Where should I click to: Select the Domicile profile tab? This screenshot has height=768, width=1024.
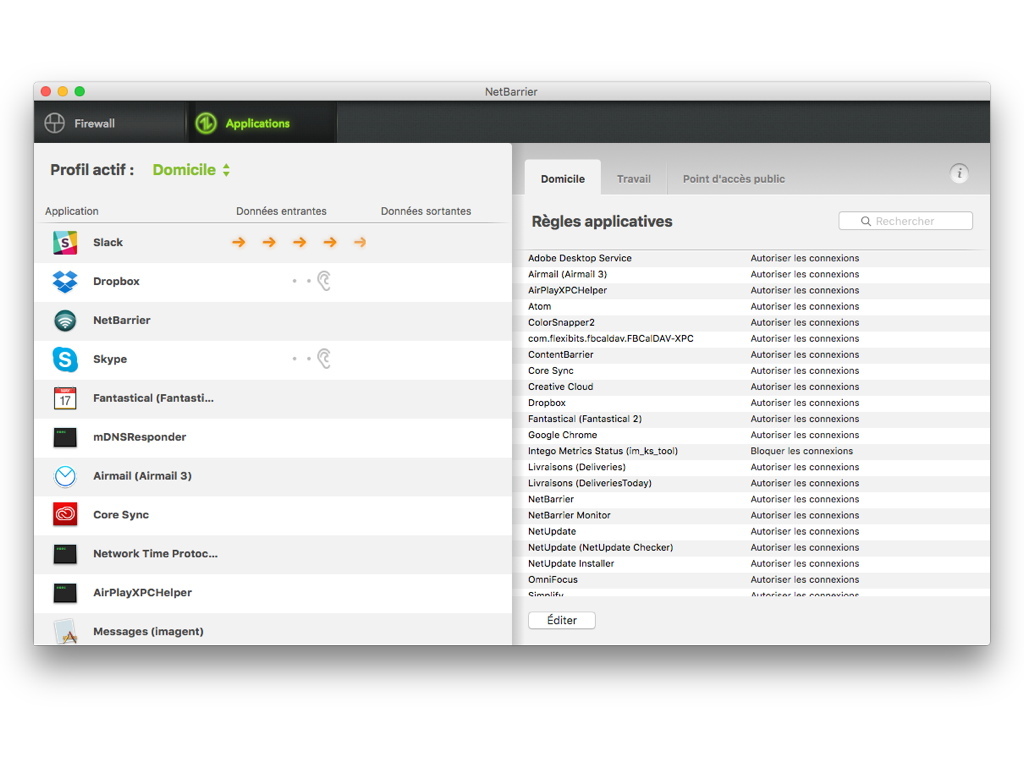click(x=563, y=178)
